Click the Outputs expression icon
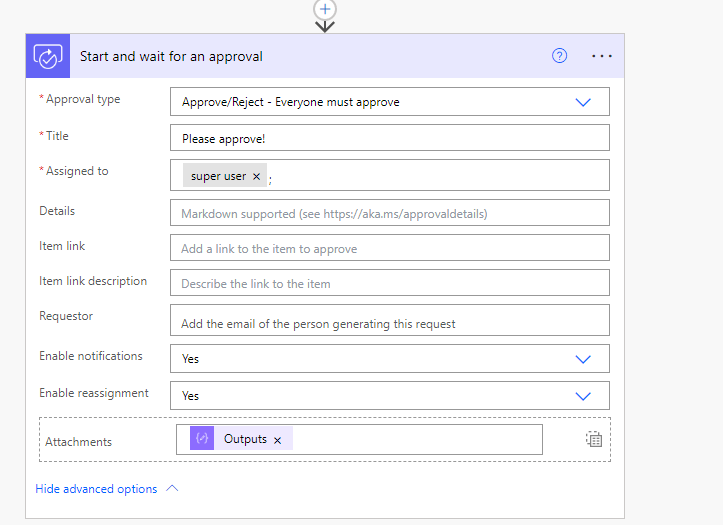This screenshot has width=723, height=525. [x=202, y=438]
